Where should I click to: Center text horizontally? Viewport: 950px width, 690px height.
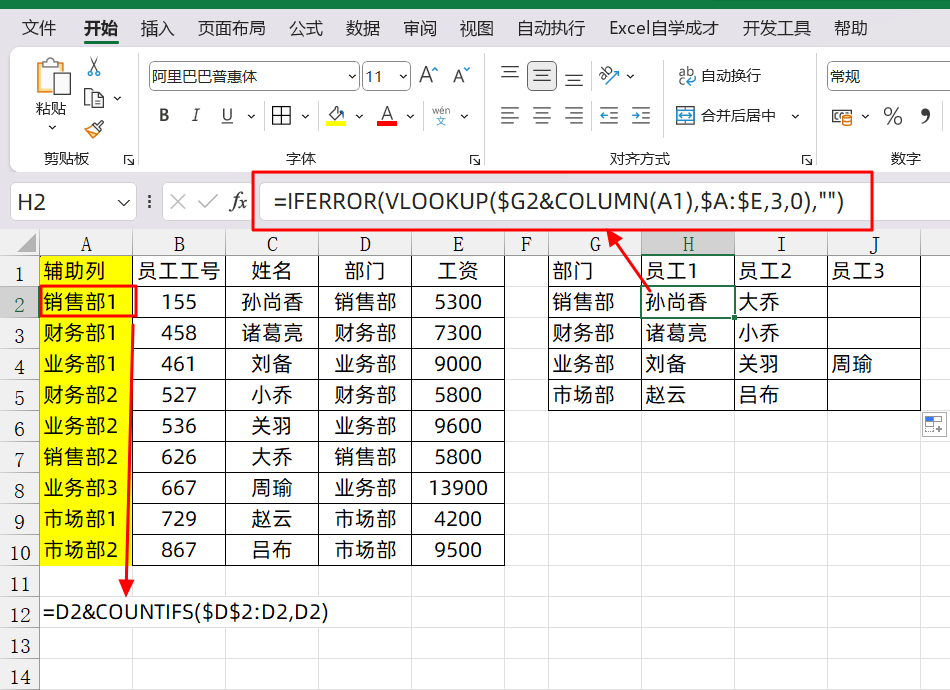pyautogui.click(x=542, y=115)
